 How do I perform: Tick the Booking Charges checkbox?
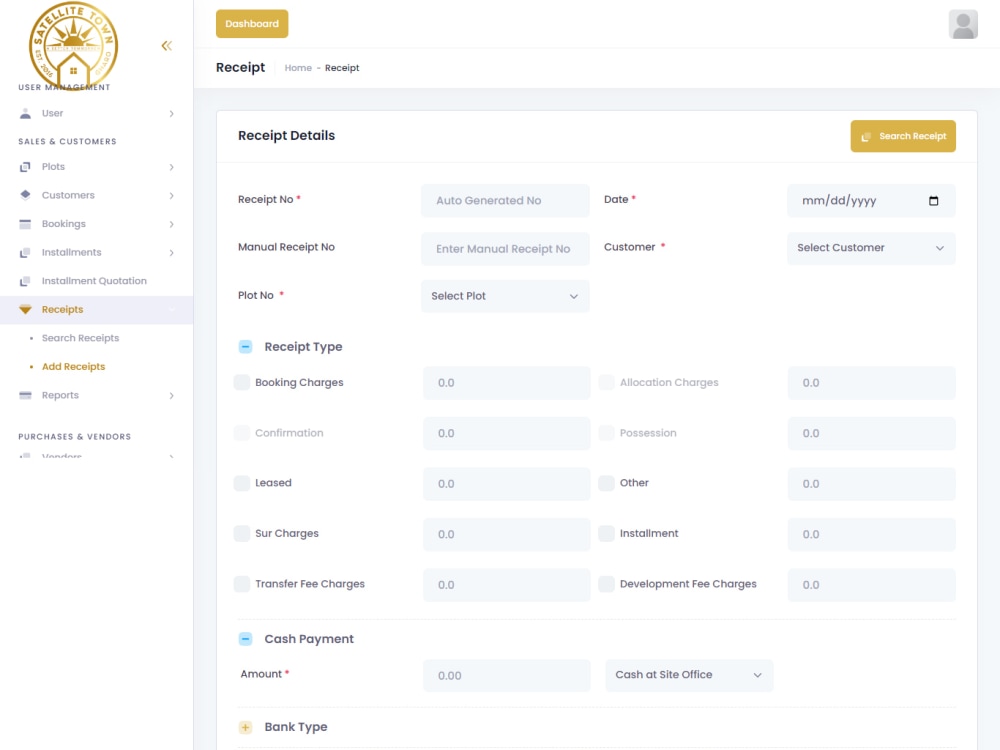[242, 382]
